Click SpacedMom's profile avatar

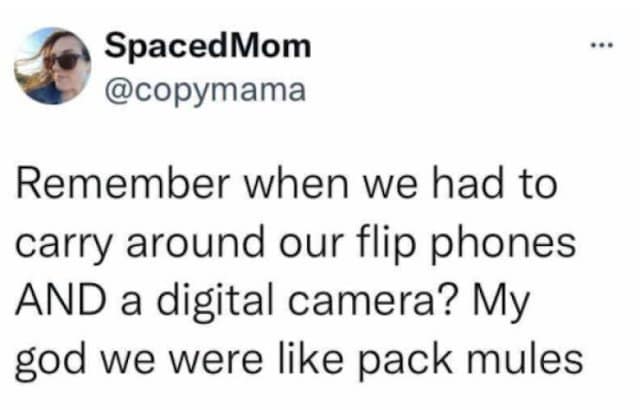[x=53, y=66]
